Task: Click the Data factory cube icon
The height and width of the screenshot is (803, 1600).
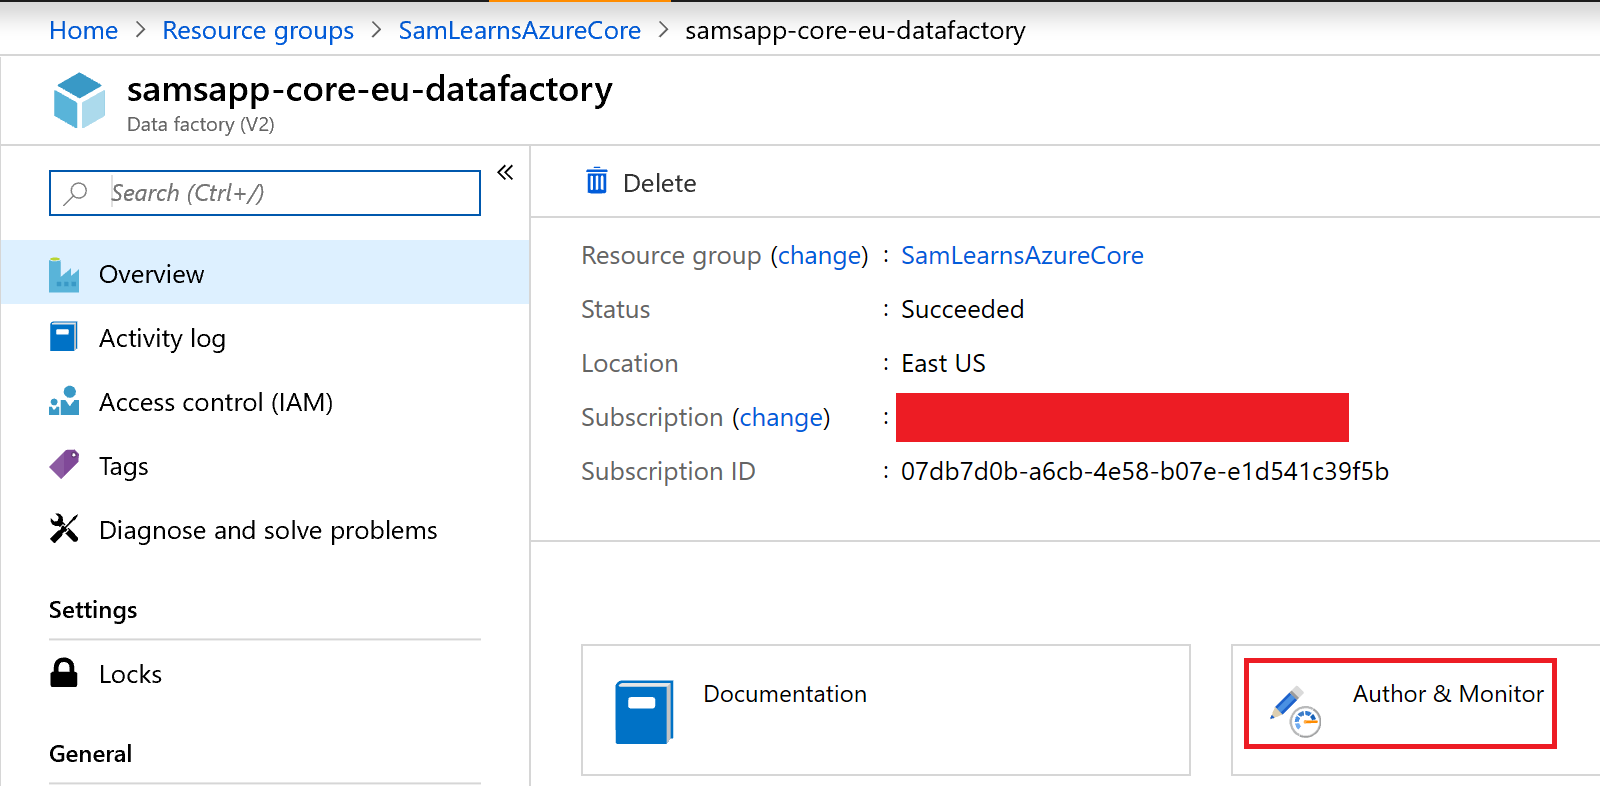Action: point(79,100)
